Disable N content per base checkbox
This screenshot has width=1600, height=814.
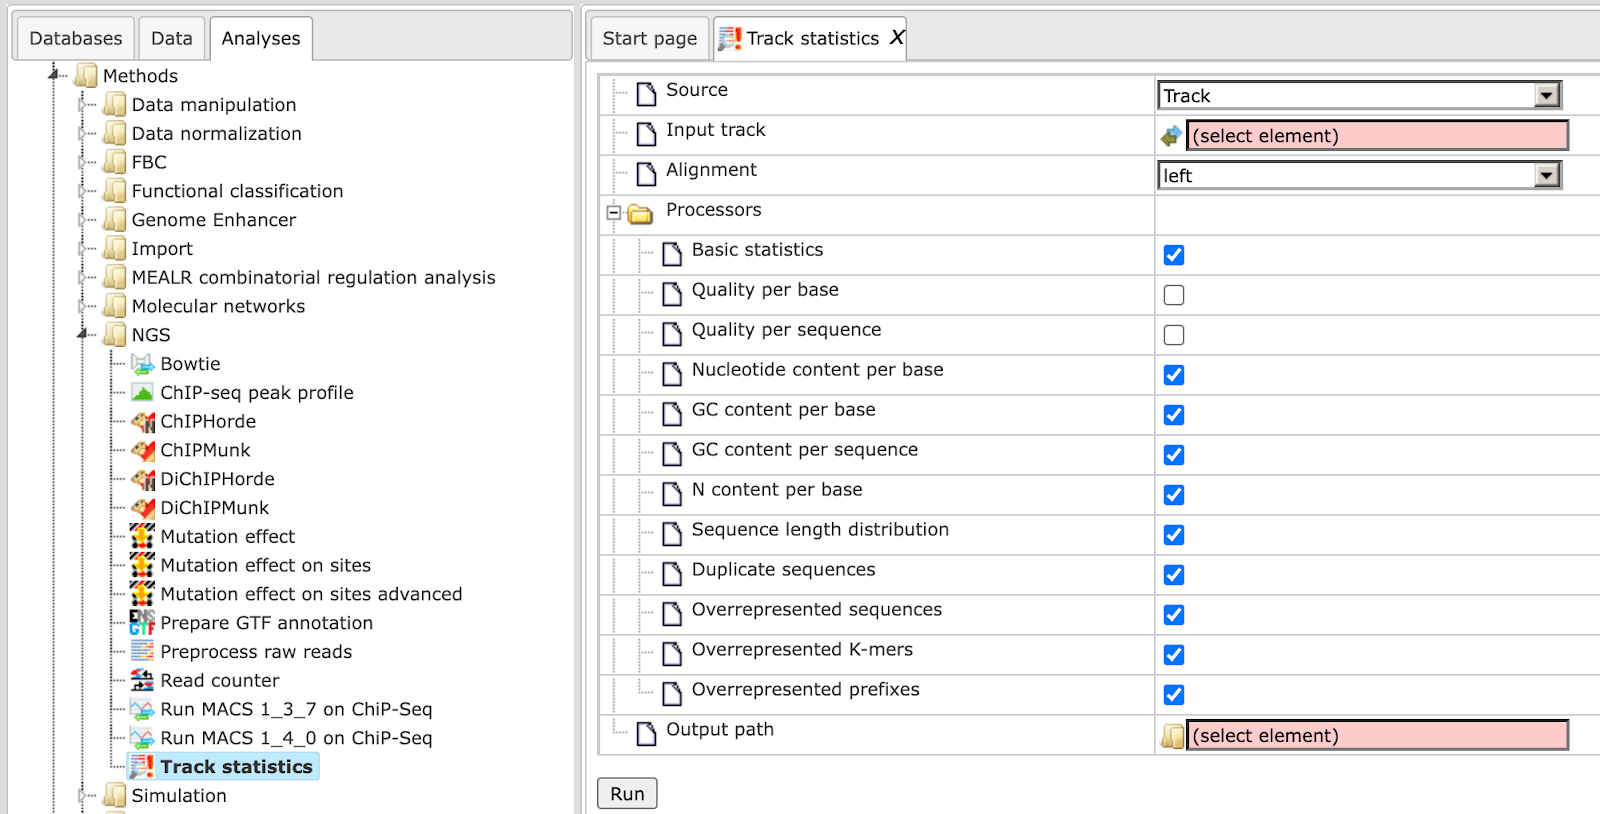[1174, 495]
